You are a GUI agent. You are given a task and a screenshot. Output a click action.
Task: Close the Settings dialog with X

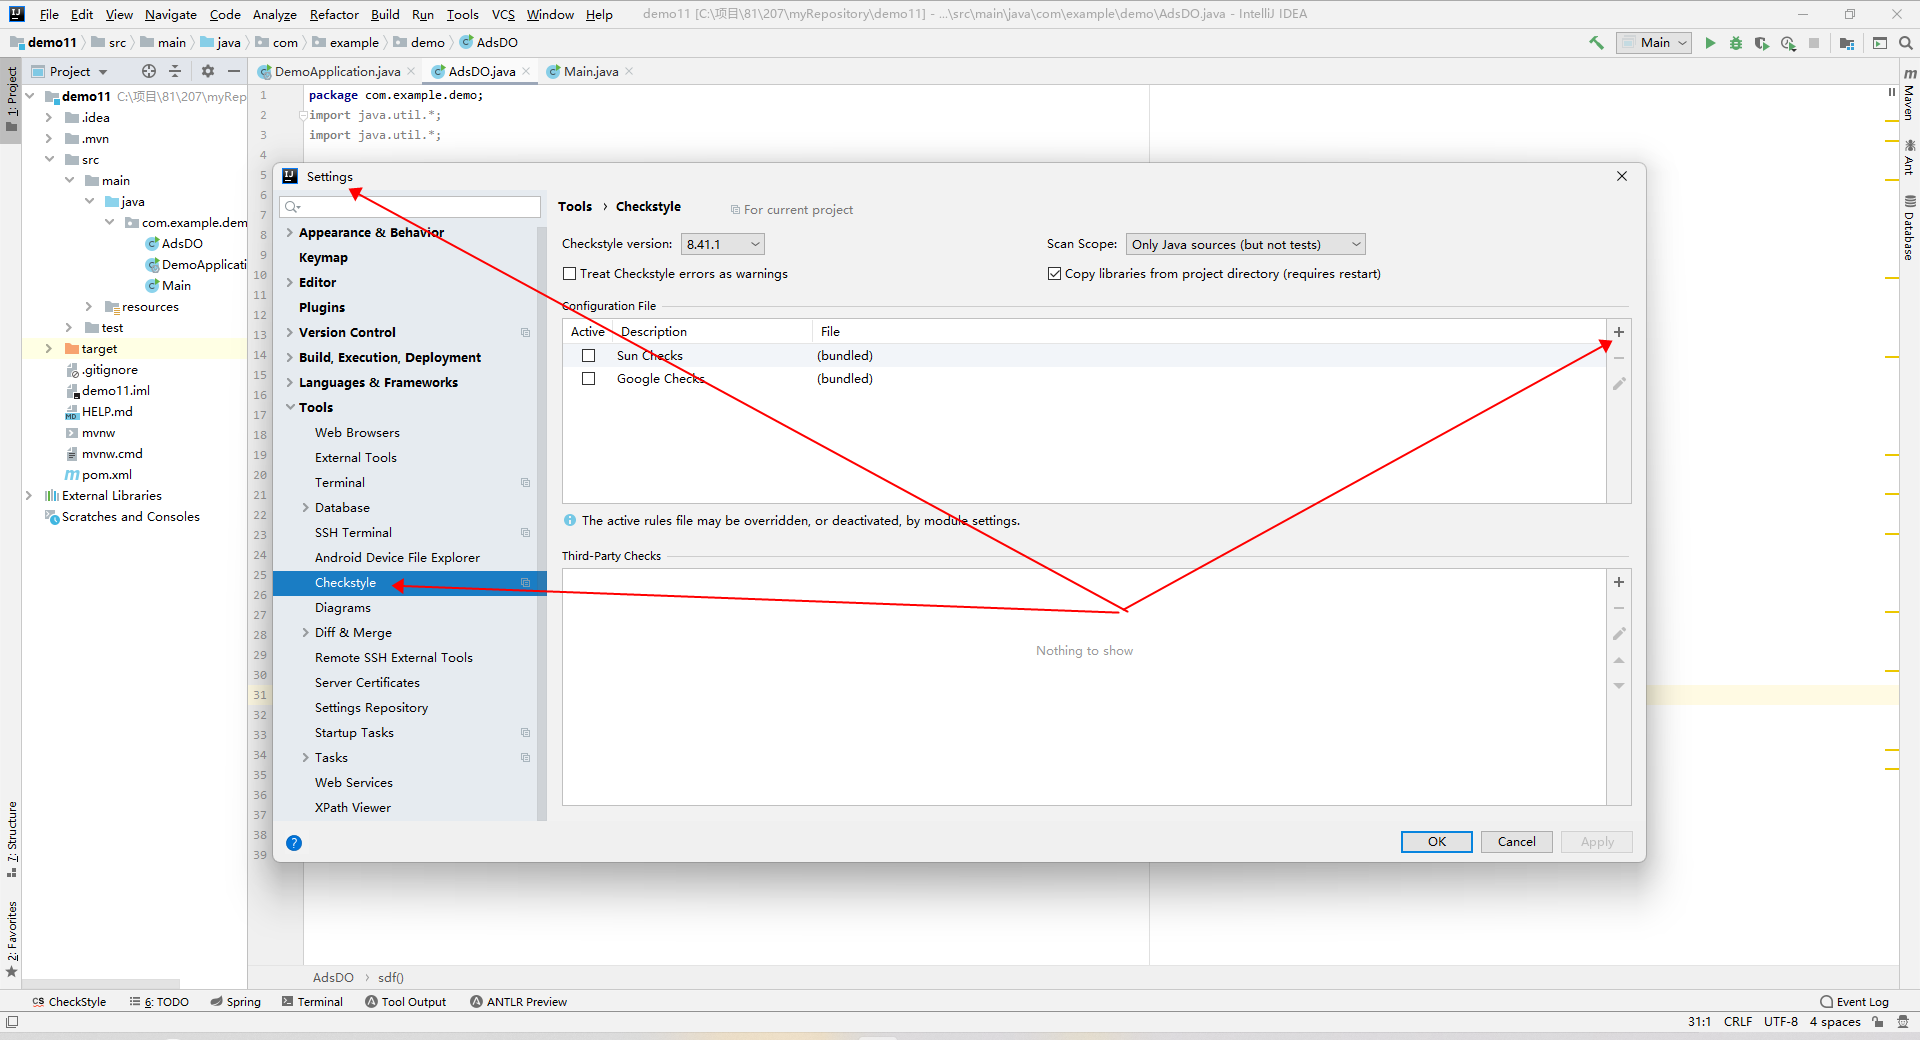[1622, 177]
